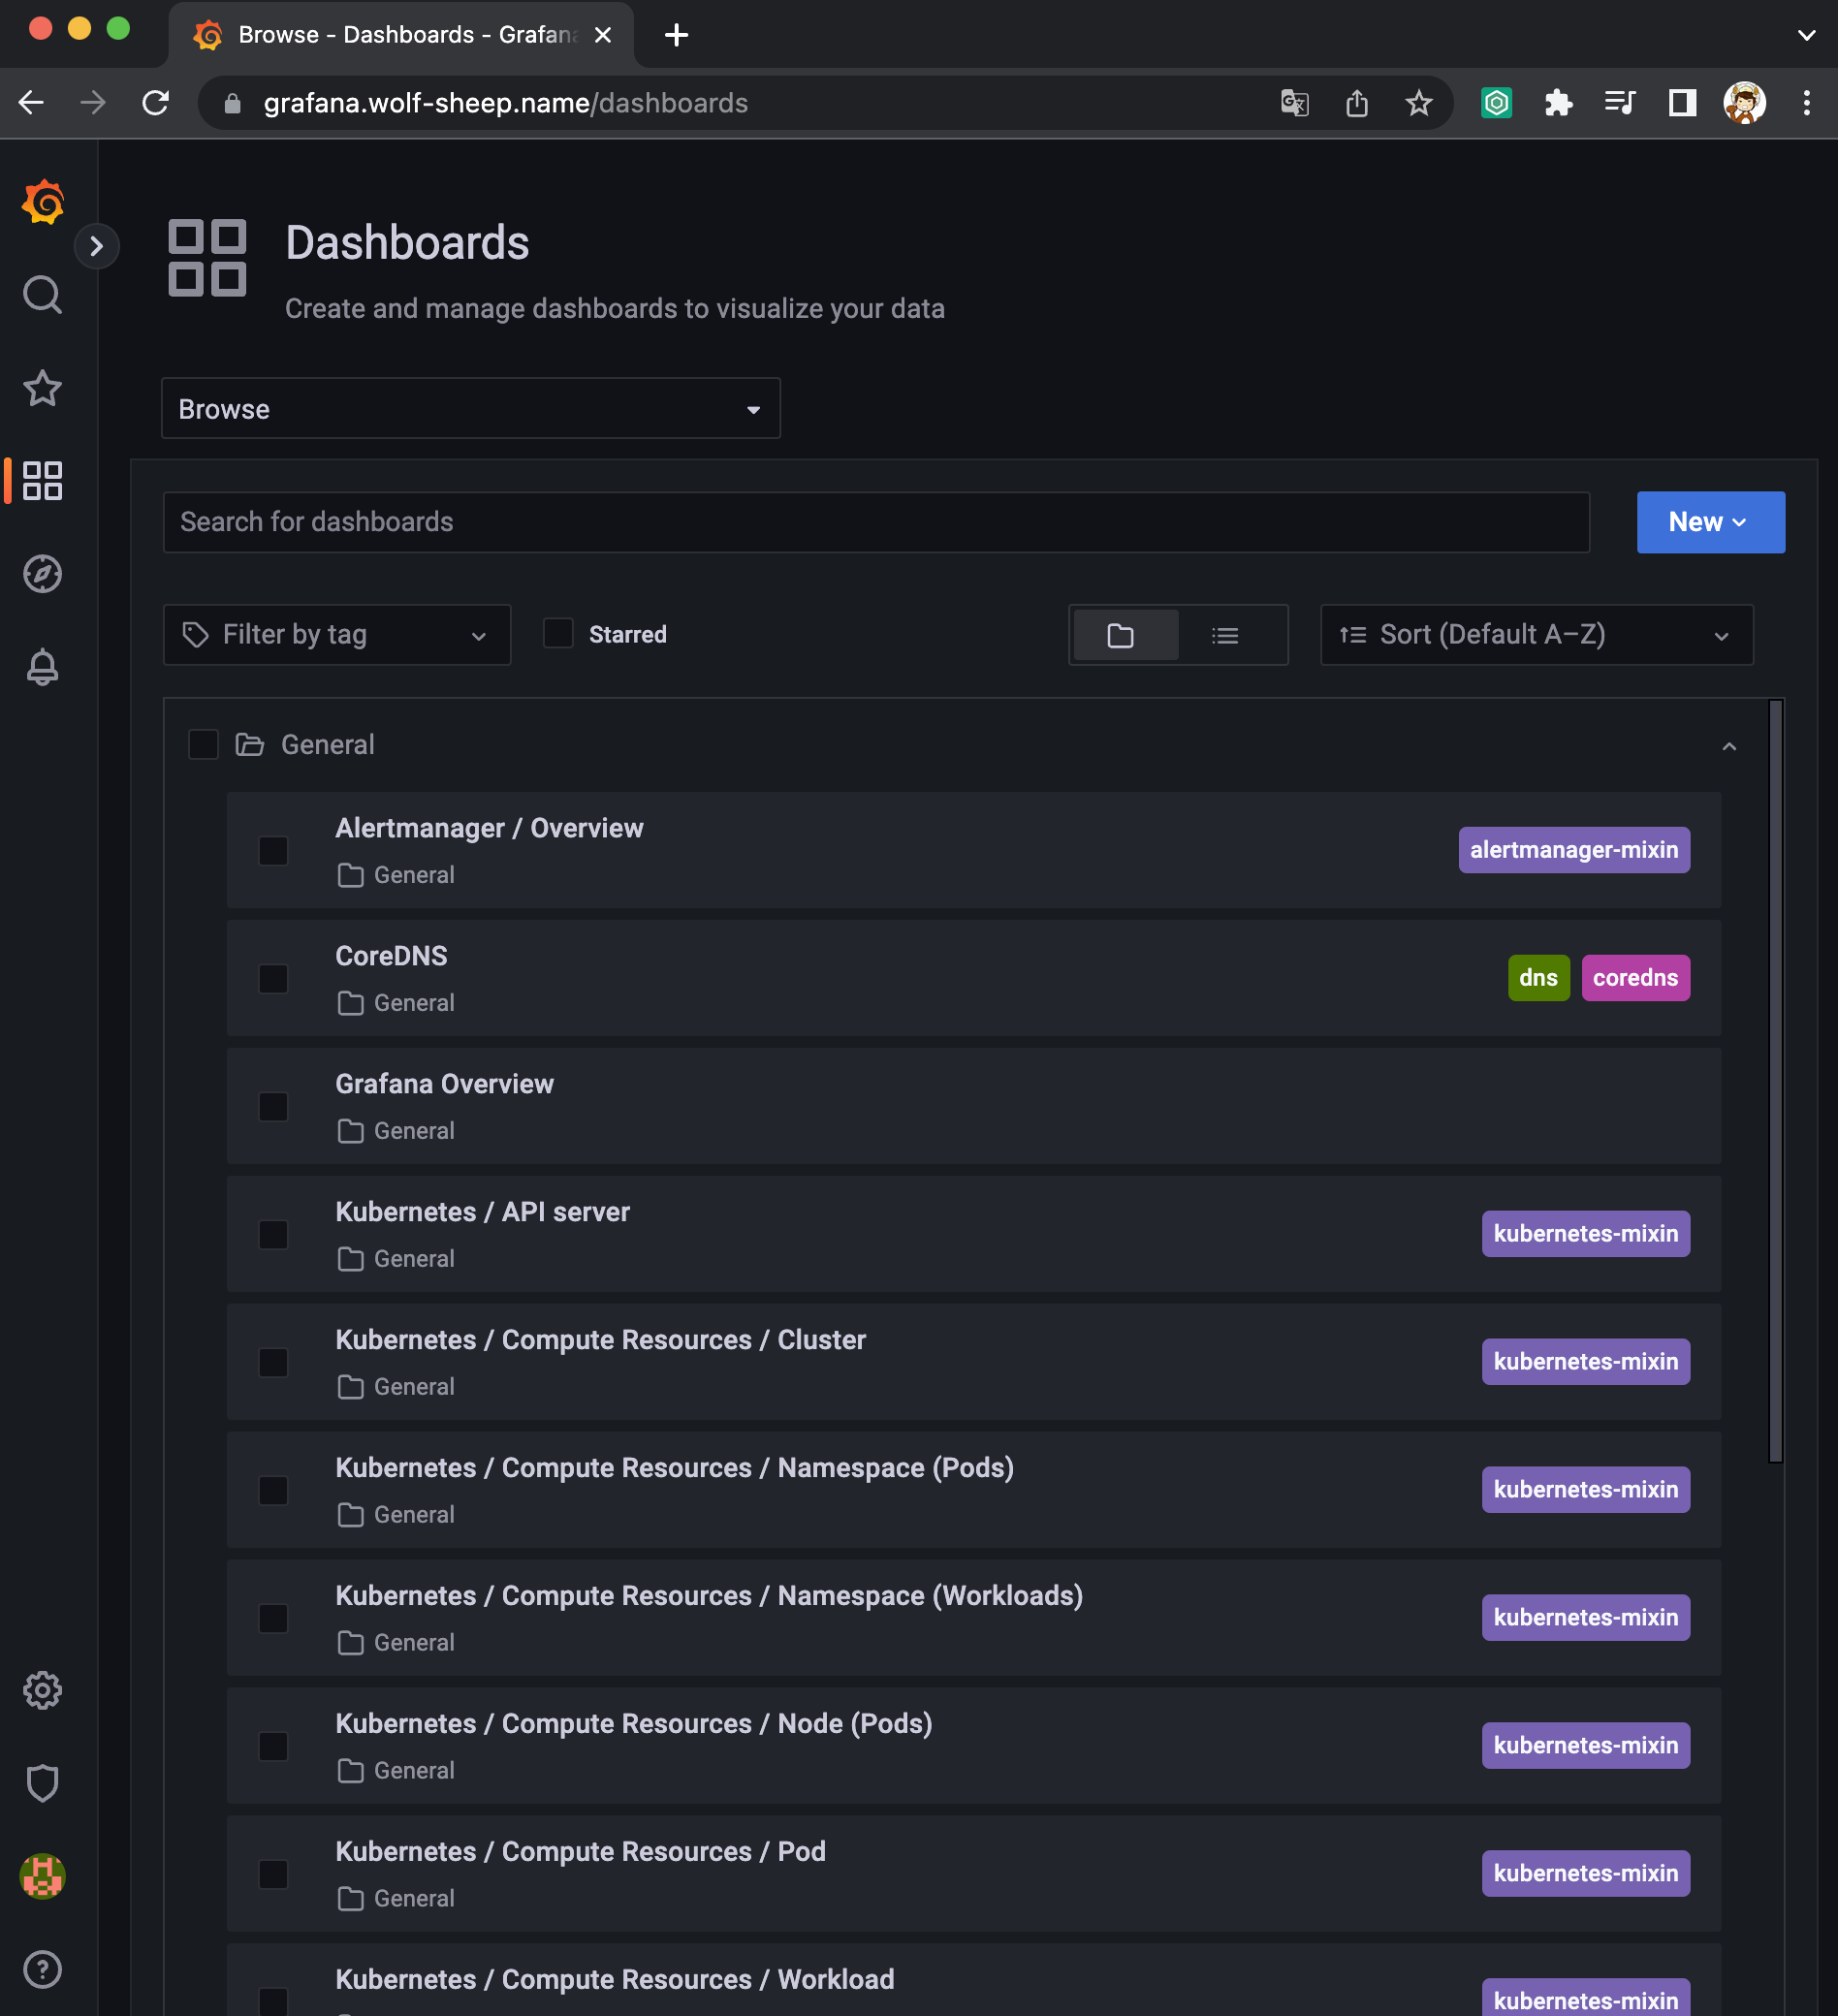Click the green dns tag

click(x=1538, y=979)
